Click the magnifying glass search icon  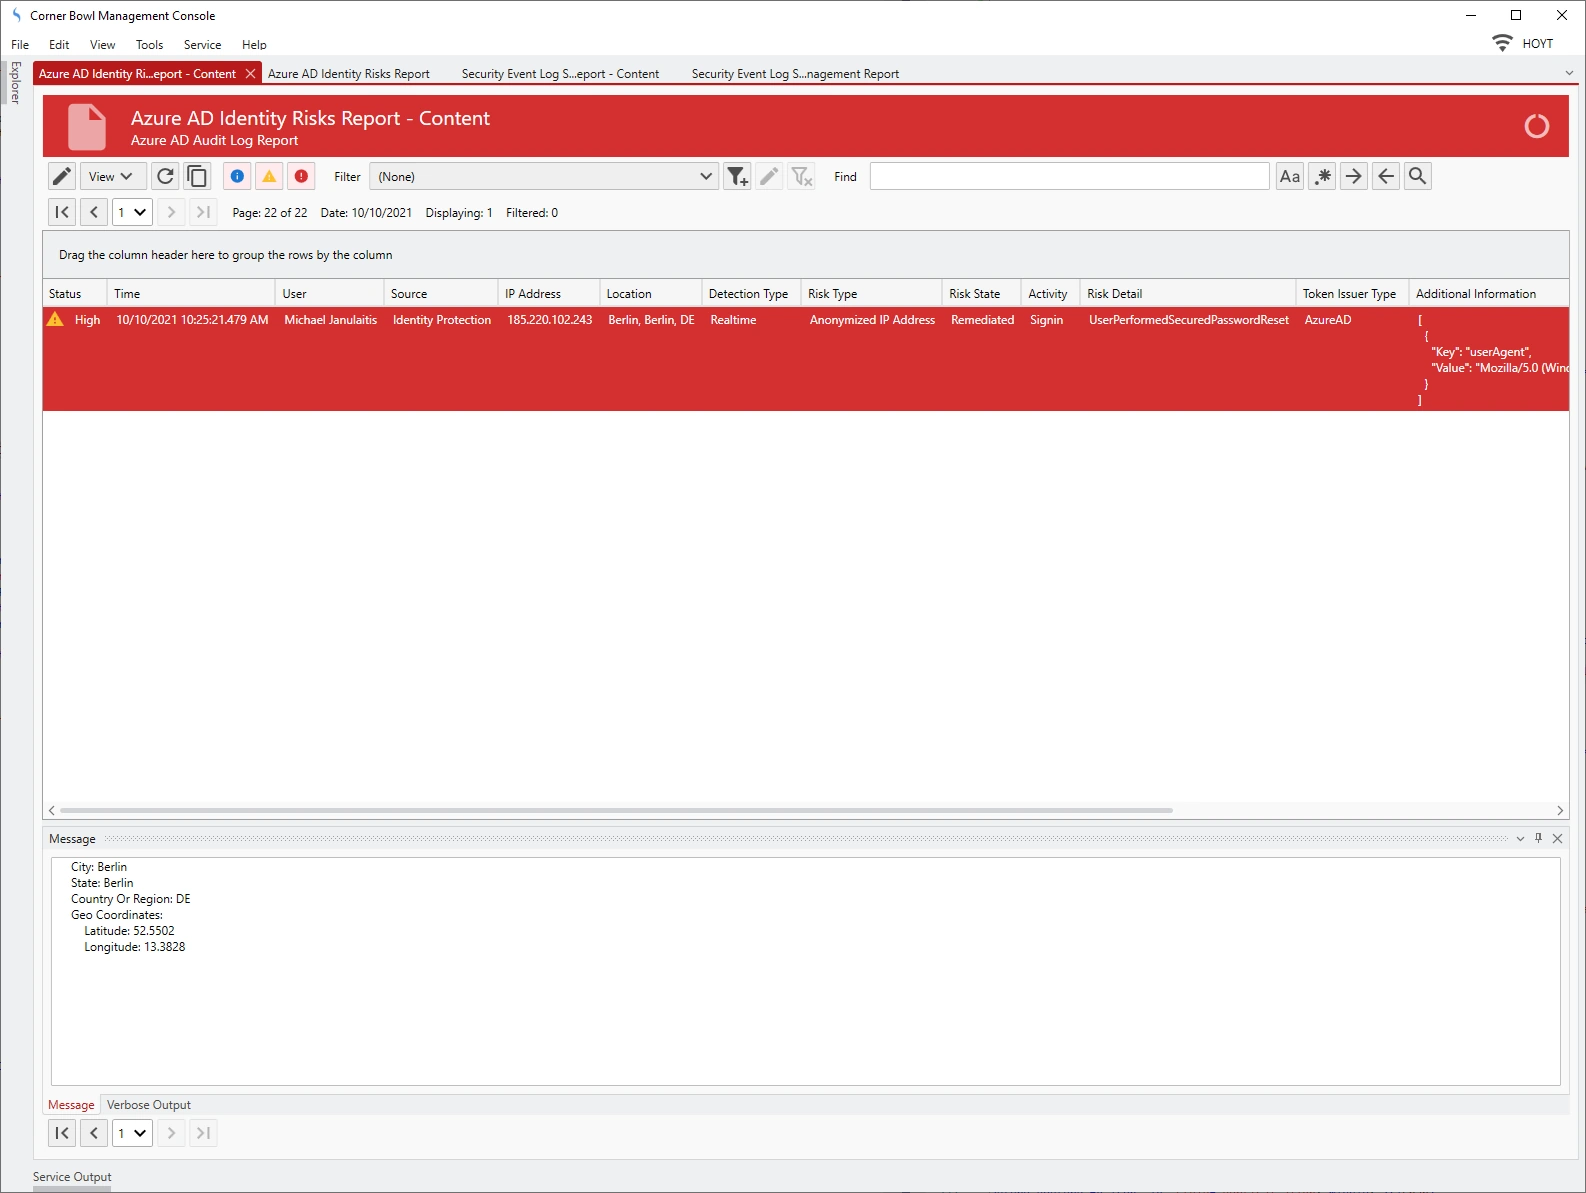tap(1417, 176)
